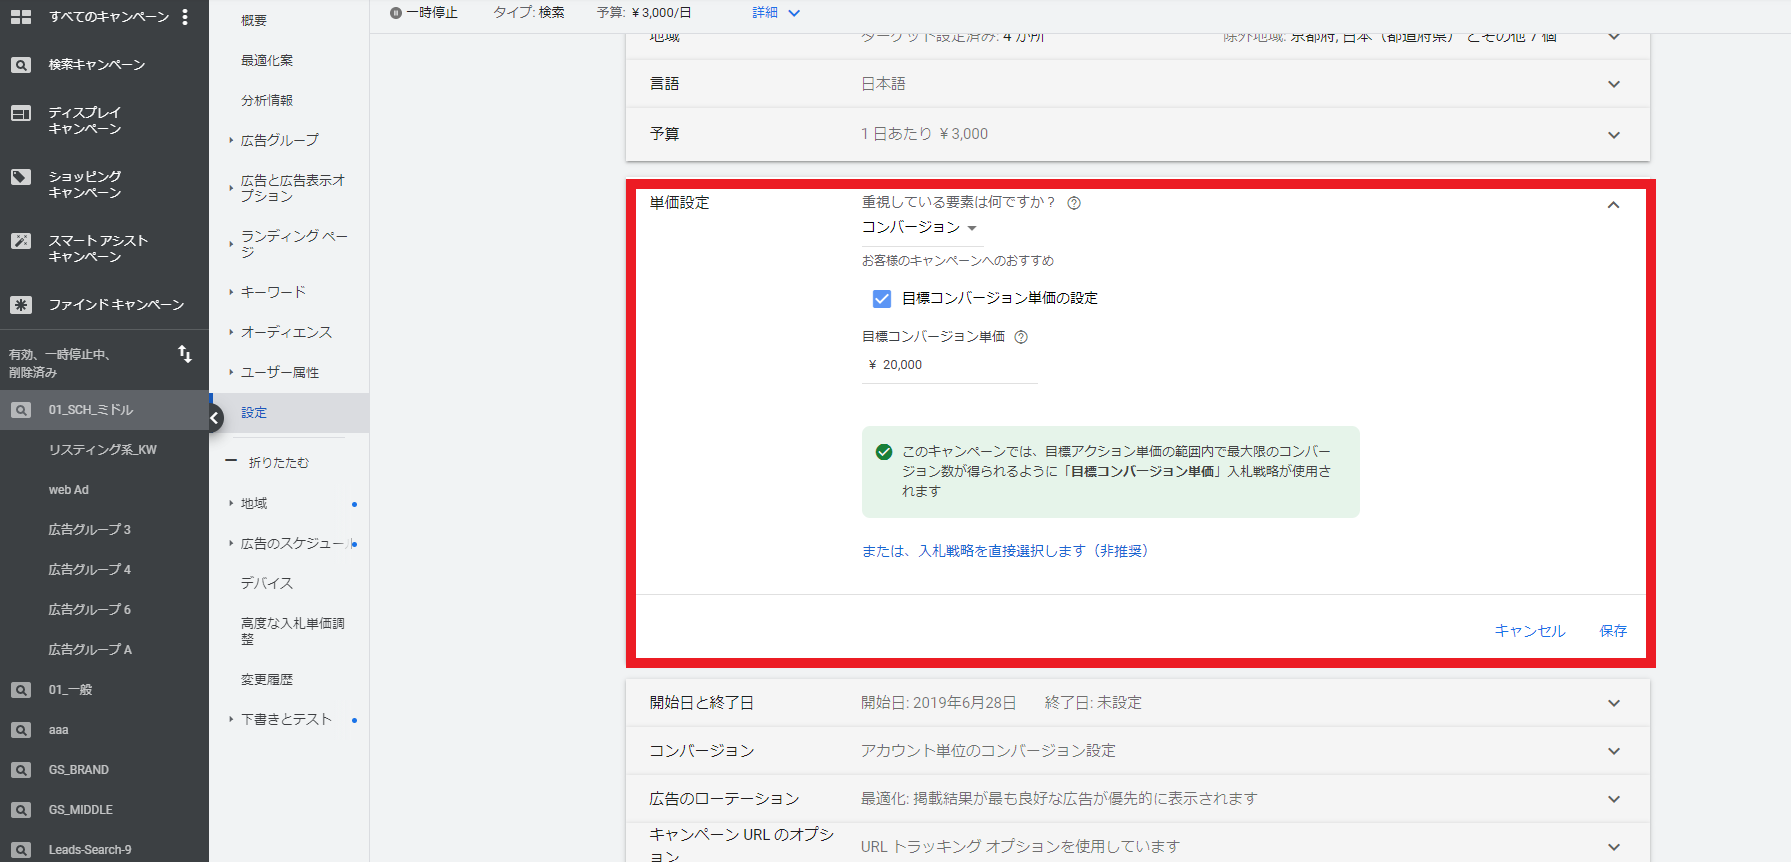1791x862 pixels.
Task: Click the 目標コンバージョン単価 amount field
Action: 950,366
